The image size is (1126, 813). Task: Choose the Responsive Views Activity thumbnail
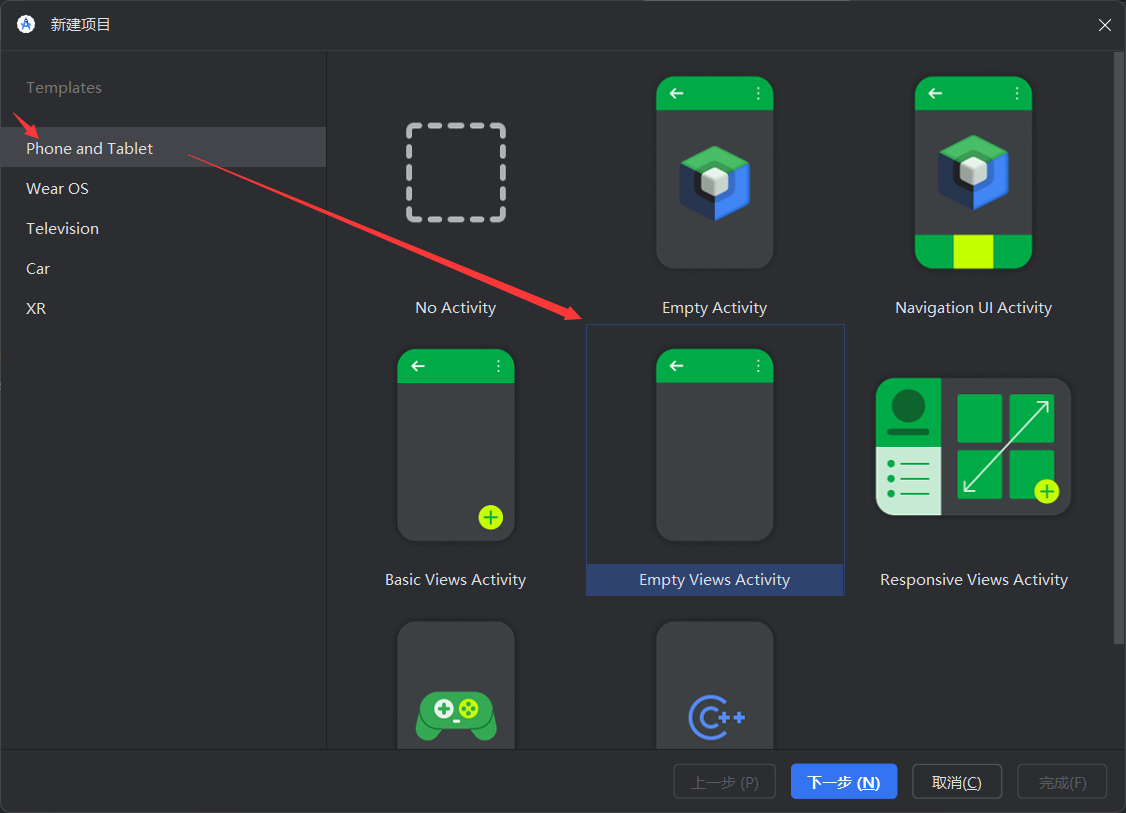coord(973,447)
